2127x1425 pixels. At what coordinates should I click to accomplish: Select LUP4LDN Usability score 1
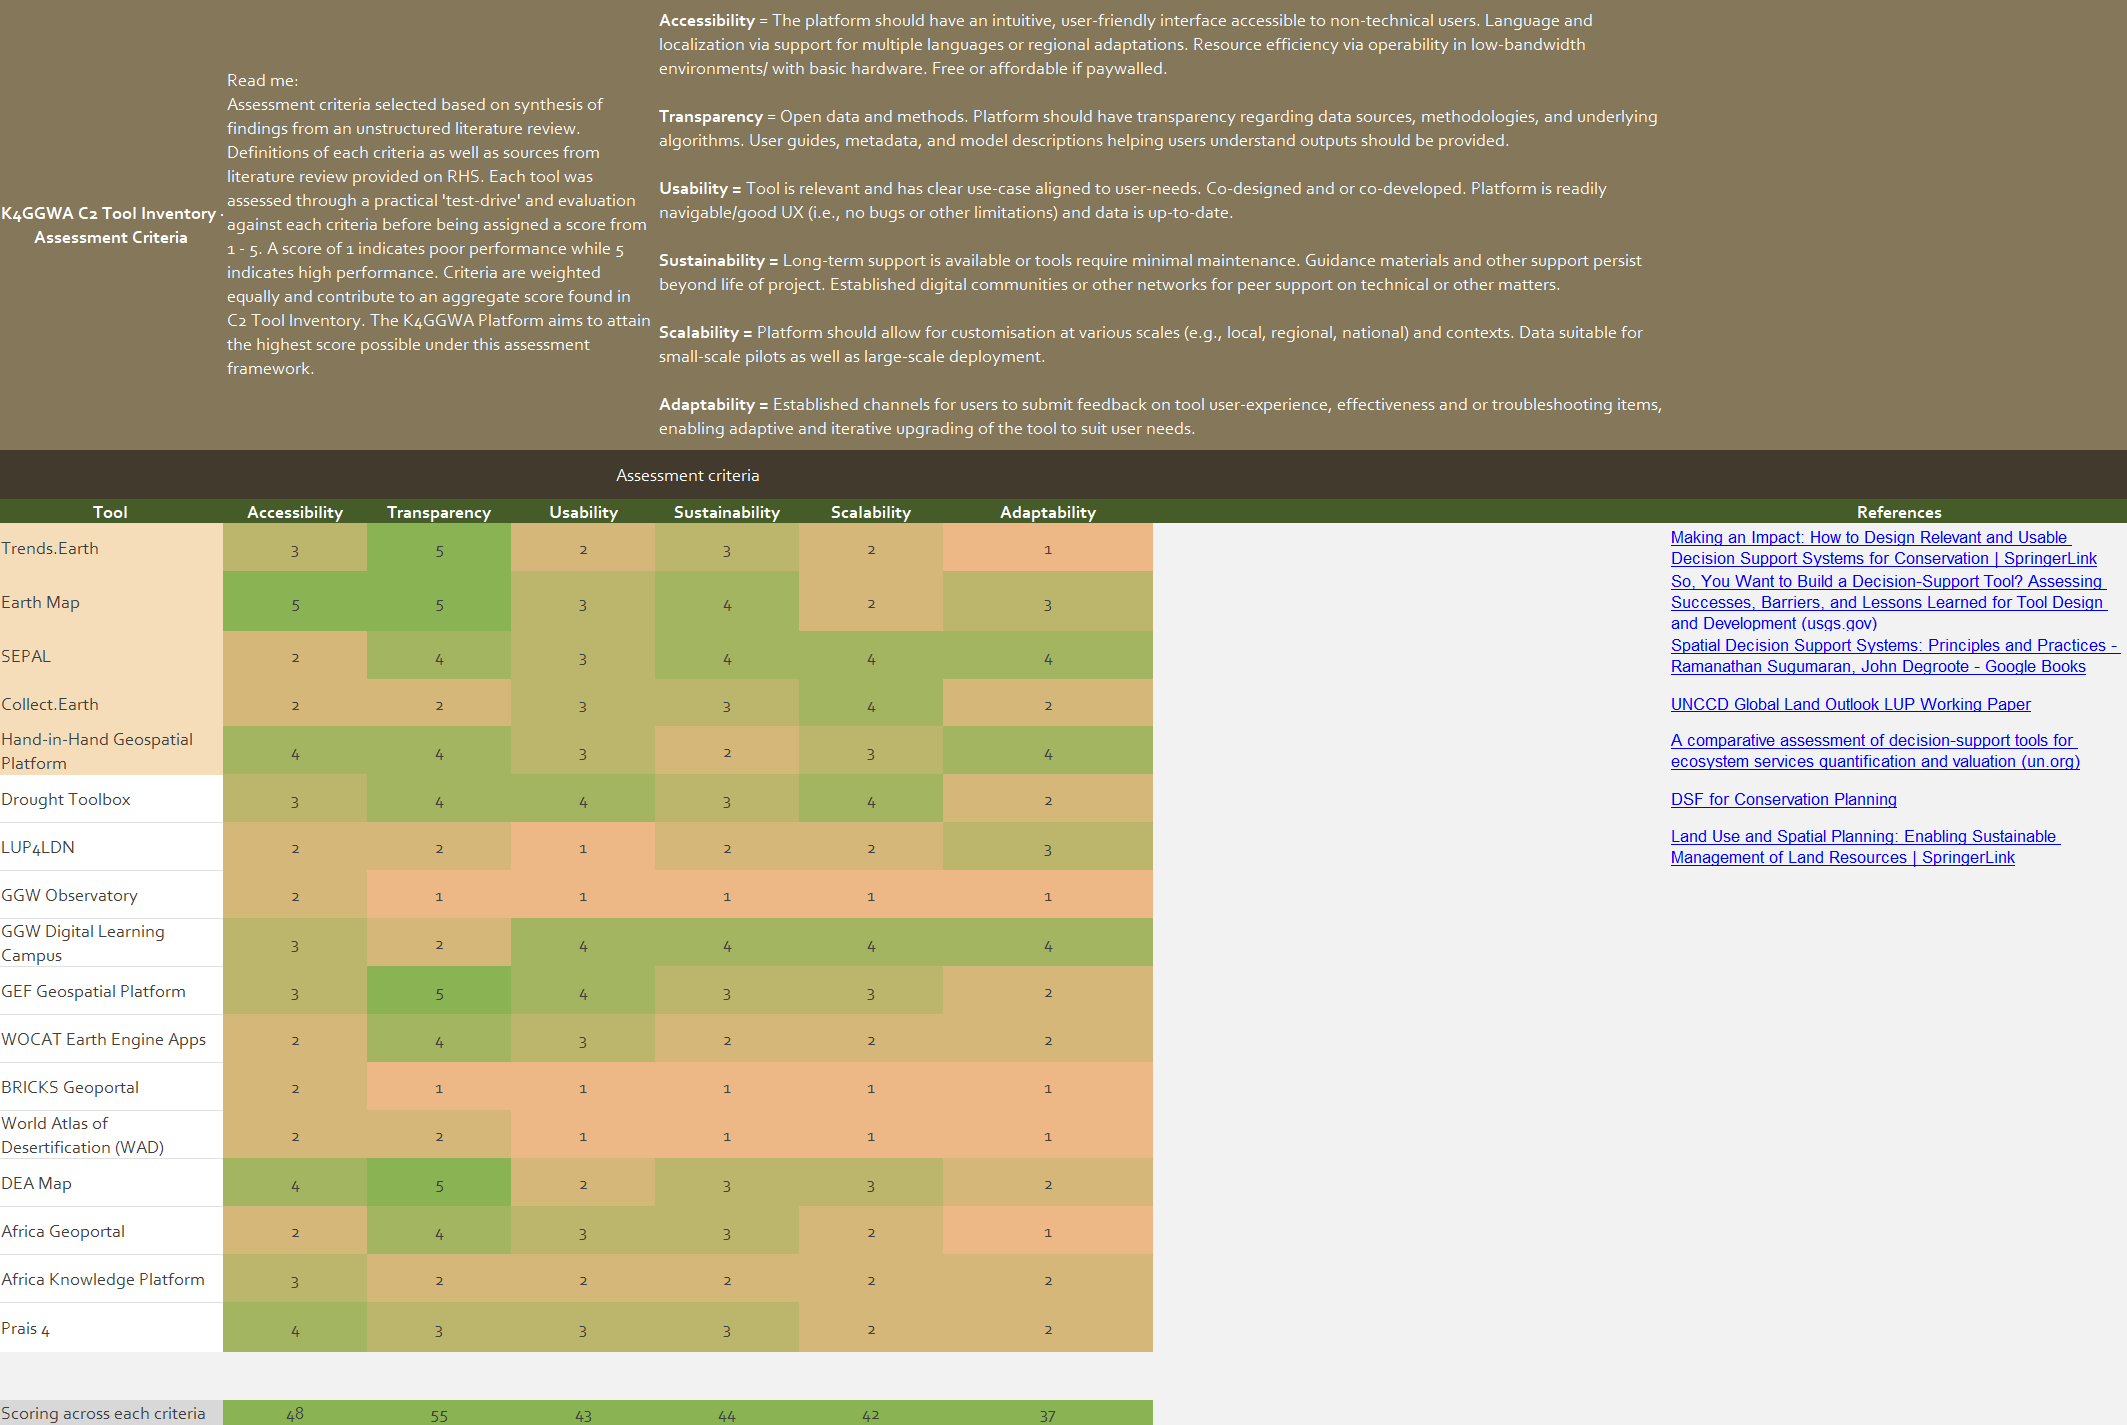tap(583, 847)
